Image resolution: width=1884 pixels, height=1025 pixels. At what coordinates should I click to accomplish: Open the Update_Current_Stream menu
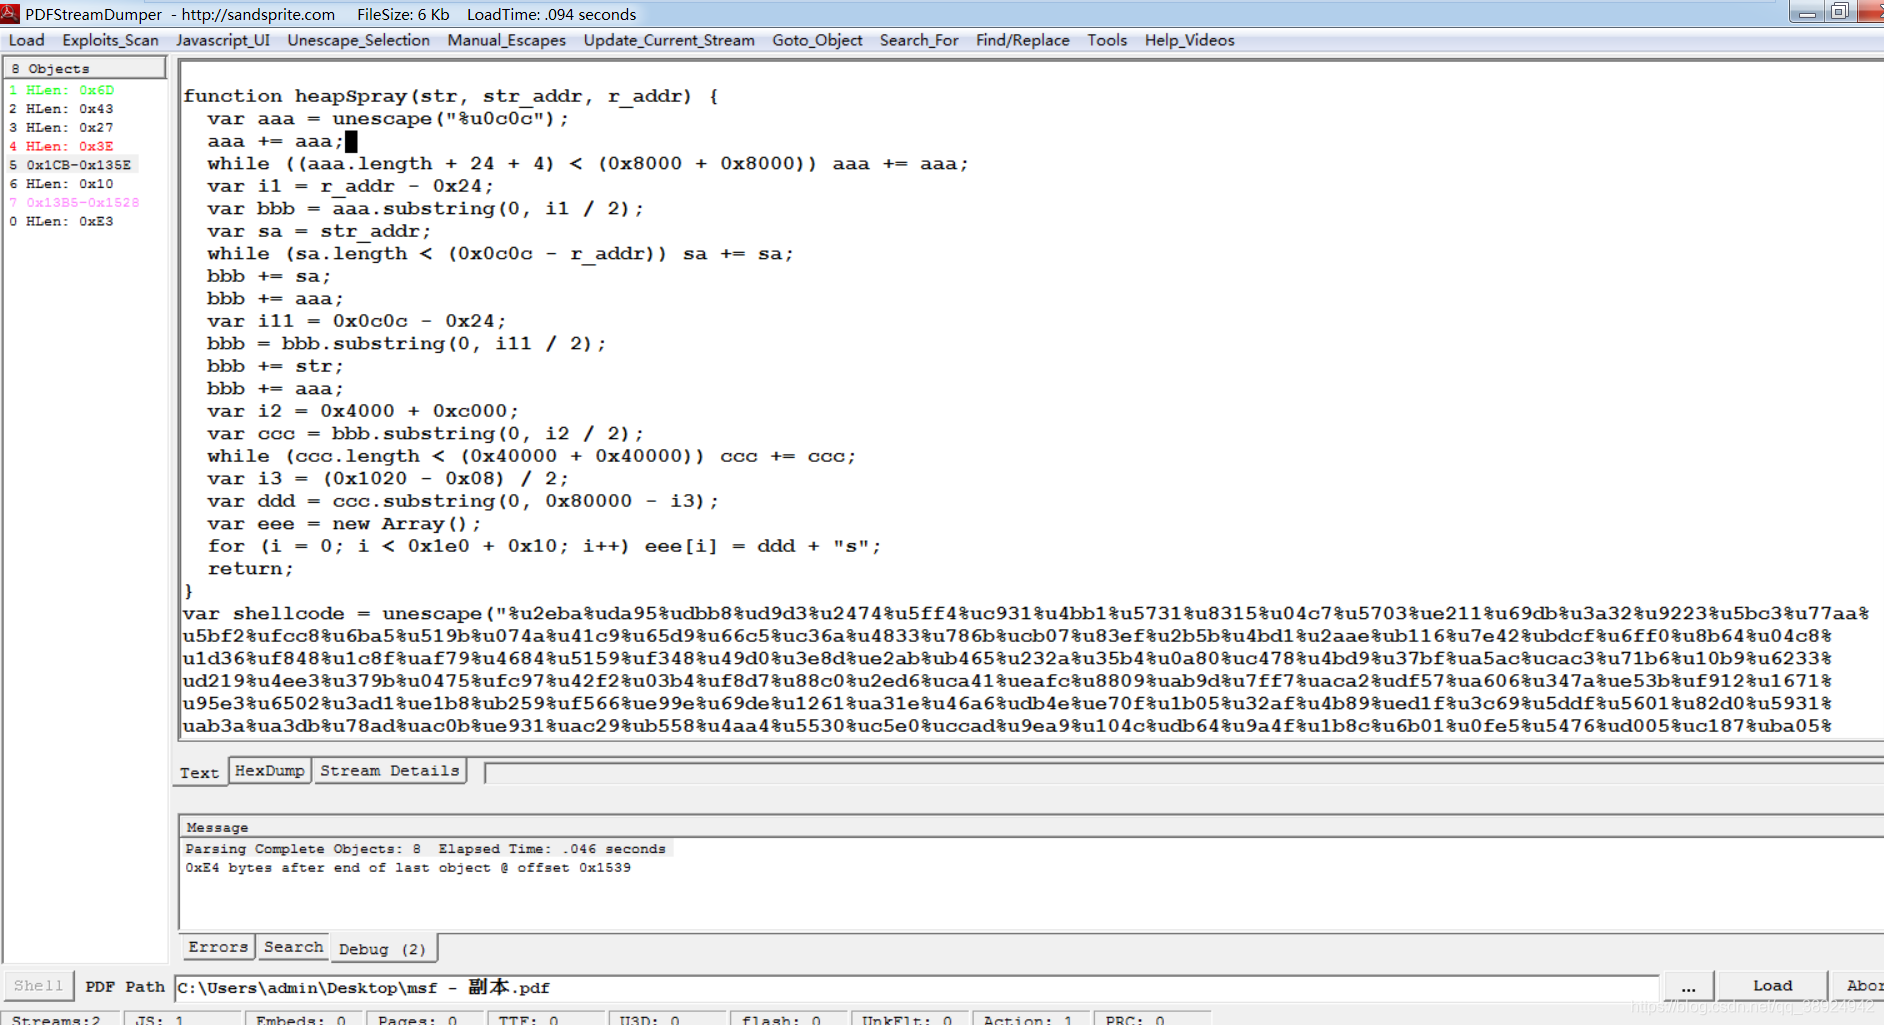tap(669, 40)
